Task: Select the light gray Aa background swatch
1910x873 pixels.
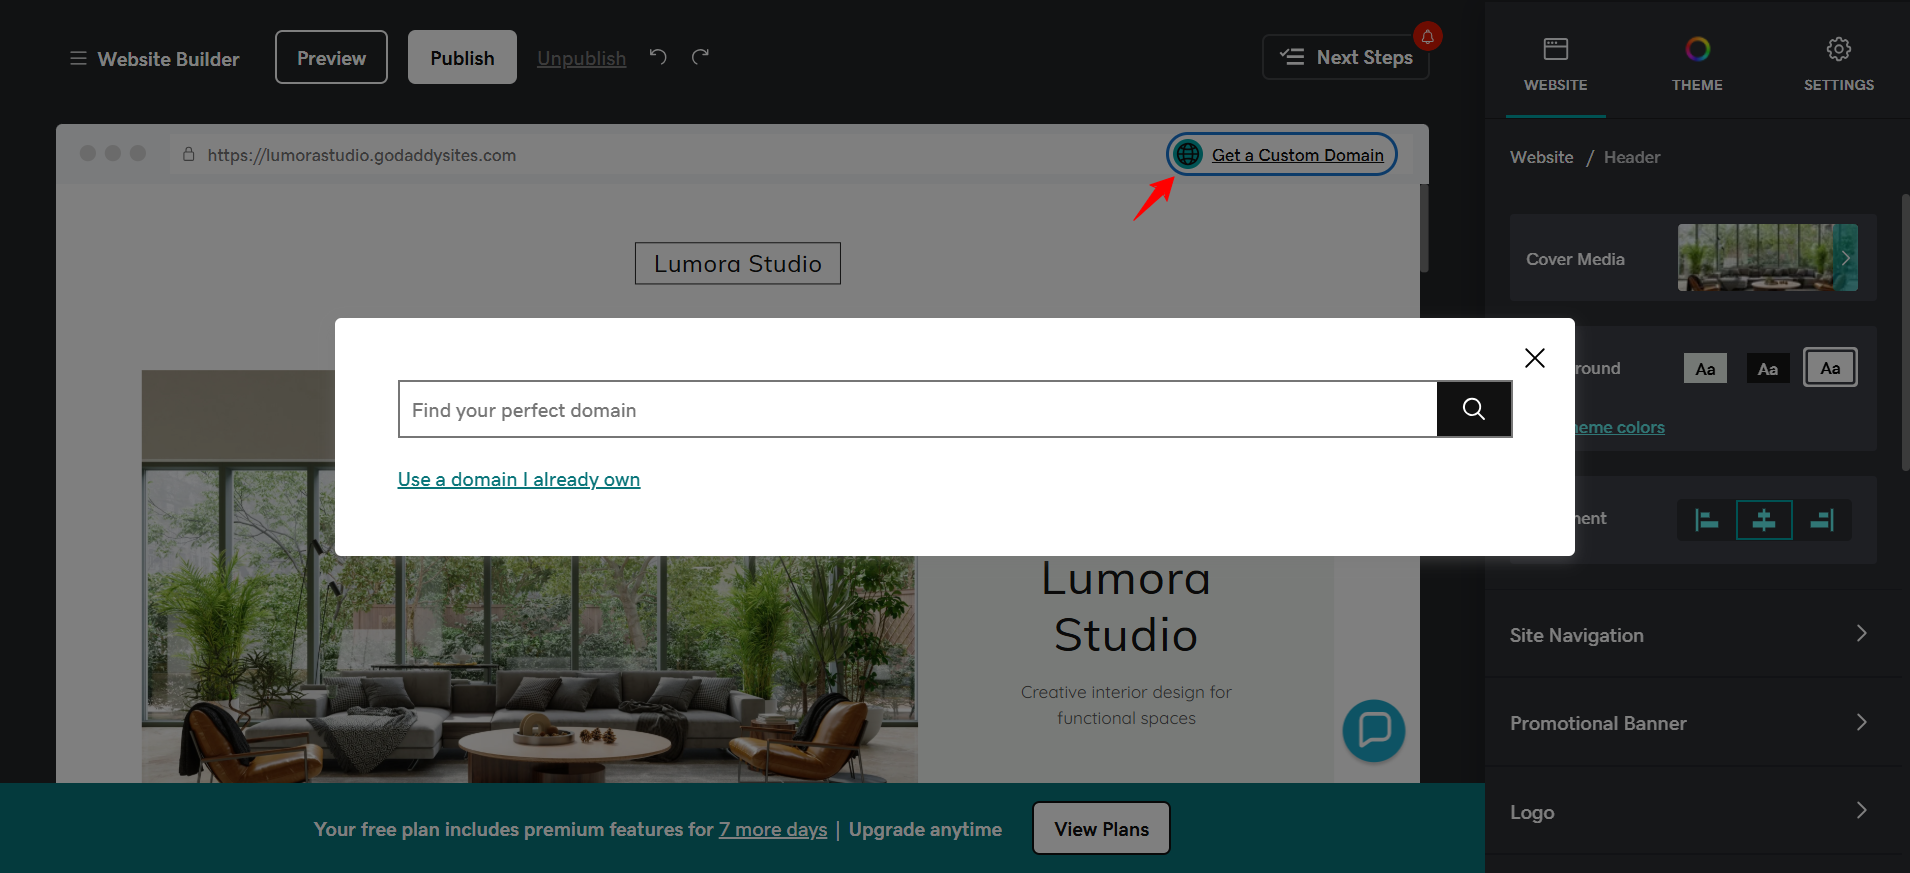Action: (x=1705, y=368)
